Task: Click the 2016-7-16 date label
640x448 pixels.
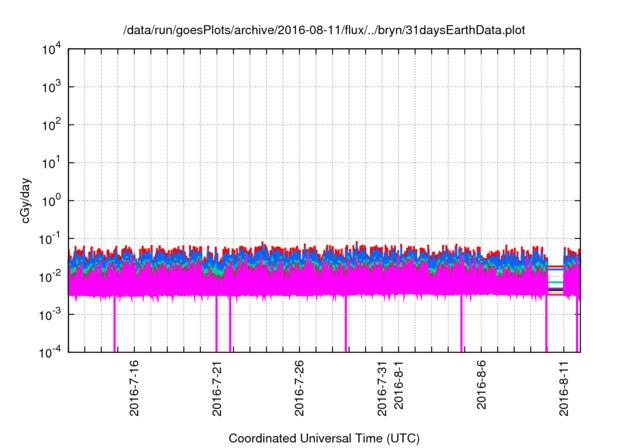Action: click(x=134, y=388)
